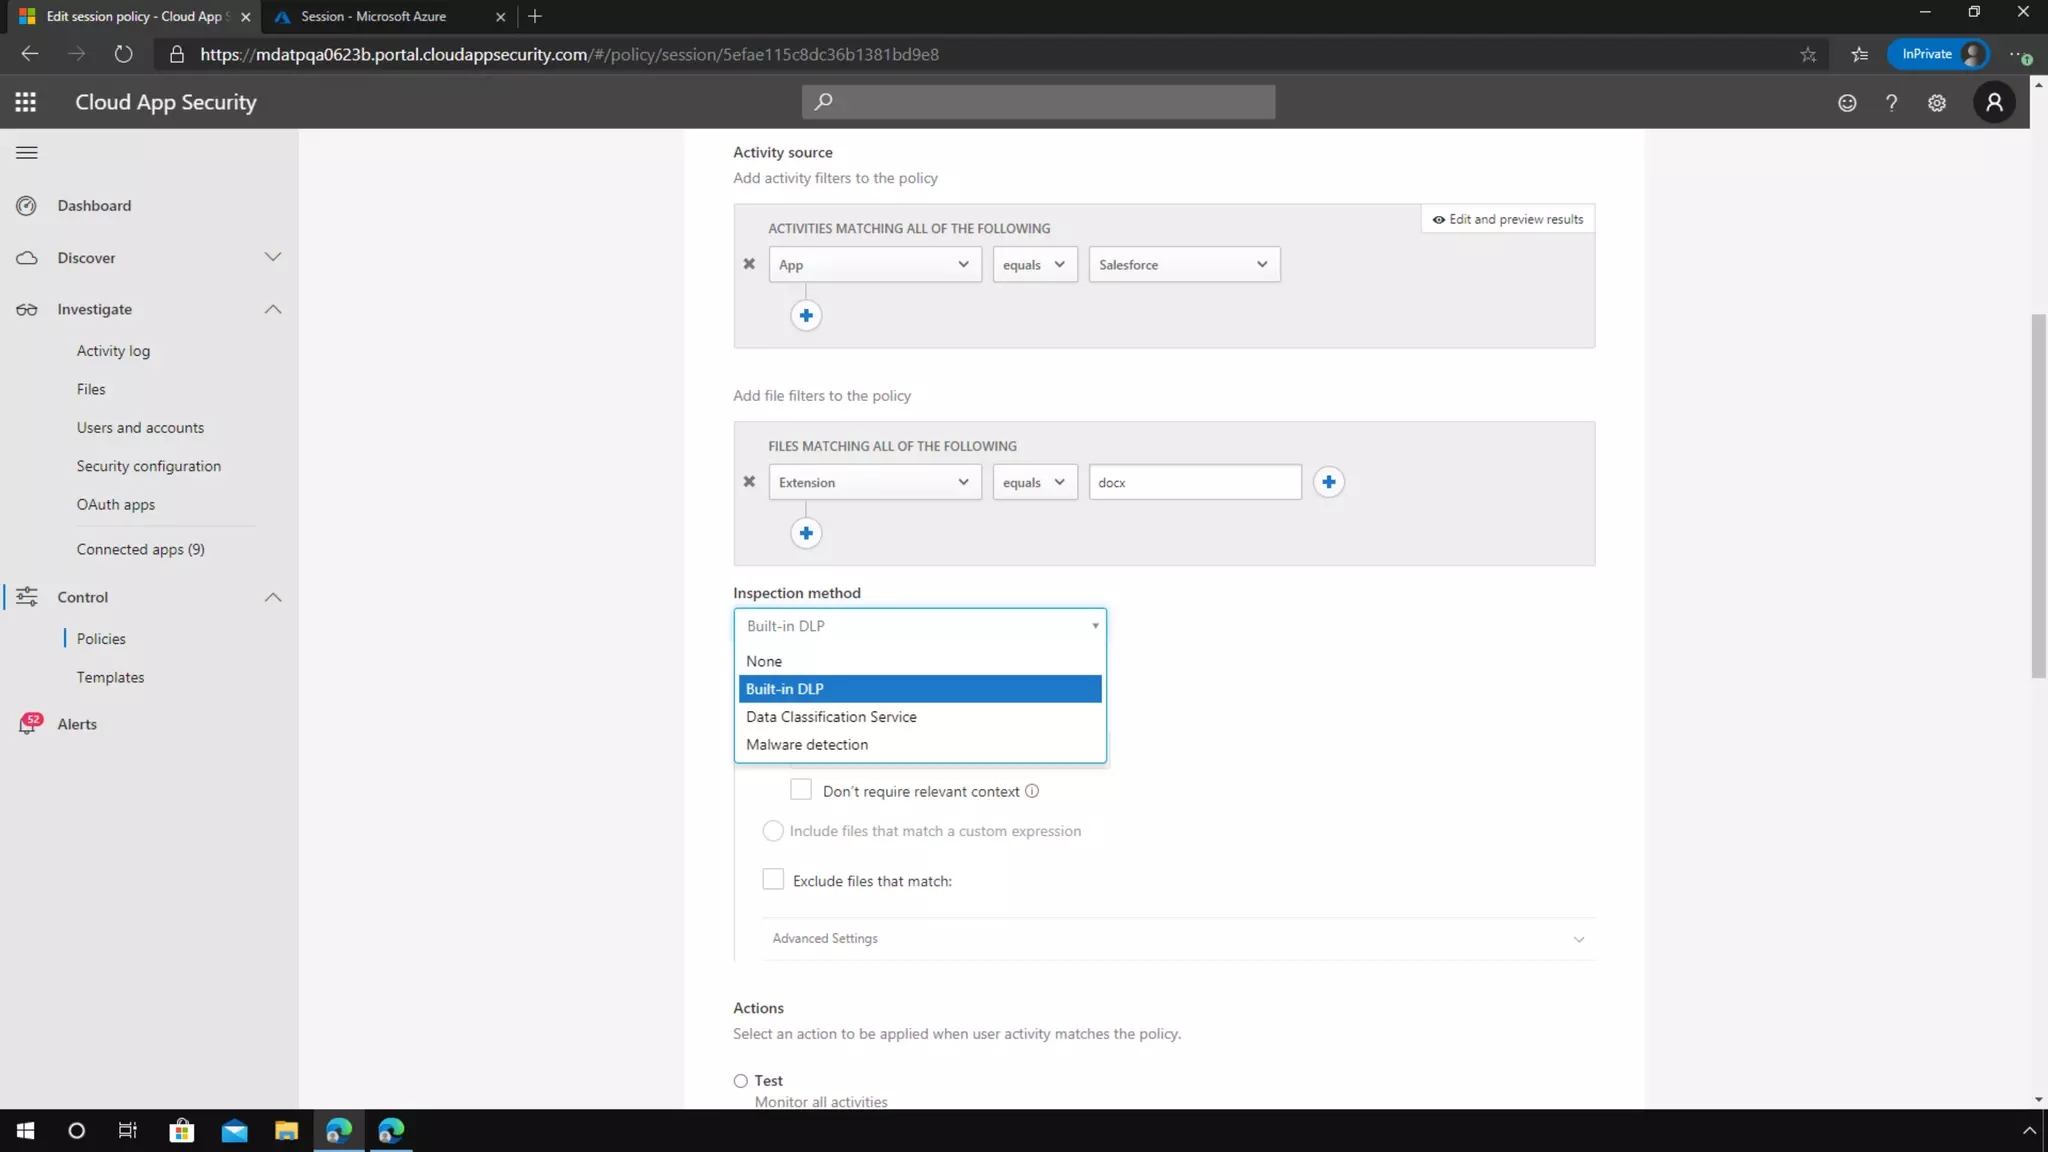This screenshot has height=1152, width=2048.
Task: Remove the App activity filter with X
Action: pos(749,264)
